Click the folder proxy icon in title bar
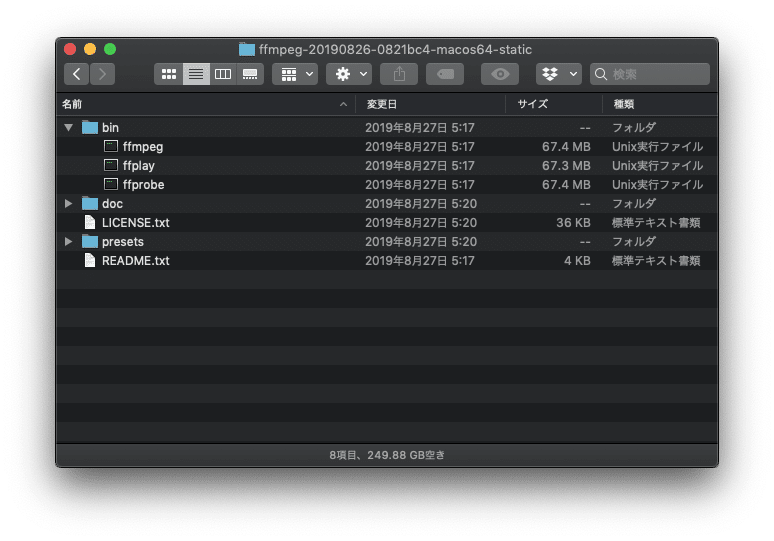This screenshot has width=774, height=541. coord(247,49)
